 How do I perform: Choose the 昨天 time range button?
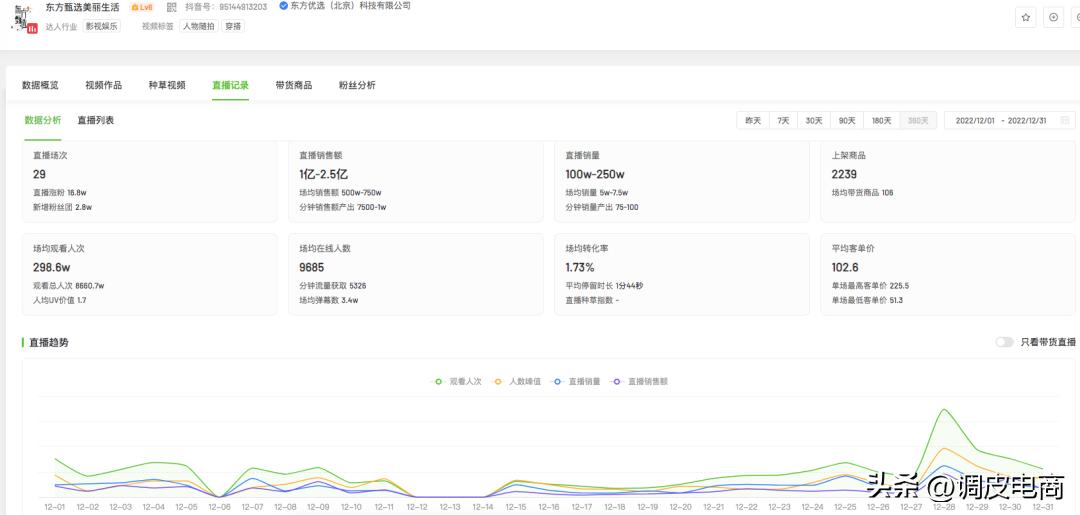[x=752, y=121]
